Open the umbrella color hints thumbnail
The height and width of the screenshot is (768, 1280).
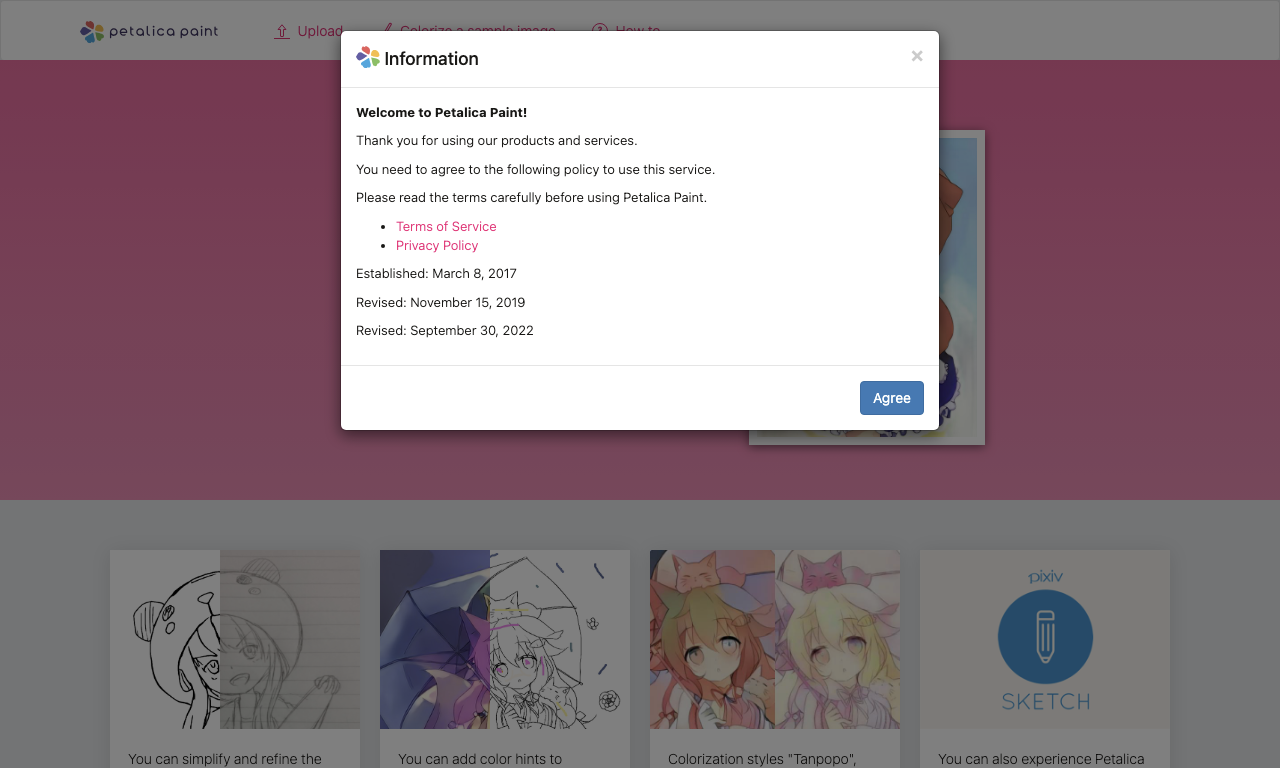tap(505, 639)
